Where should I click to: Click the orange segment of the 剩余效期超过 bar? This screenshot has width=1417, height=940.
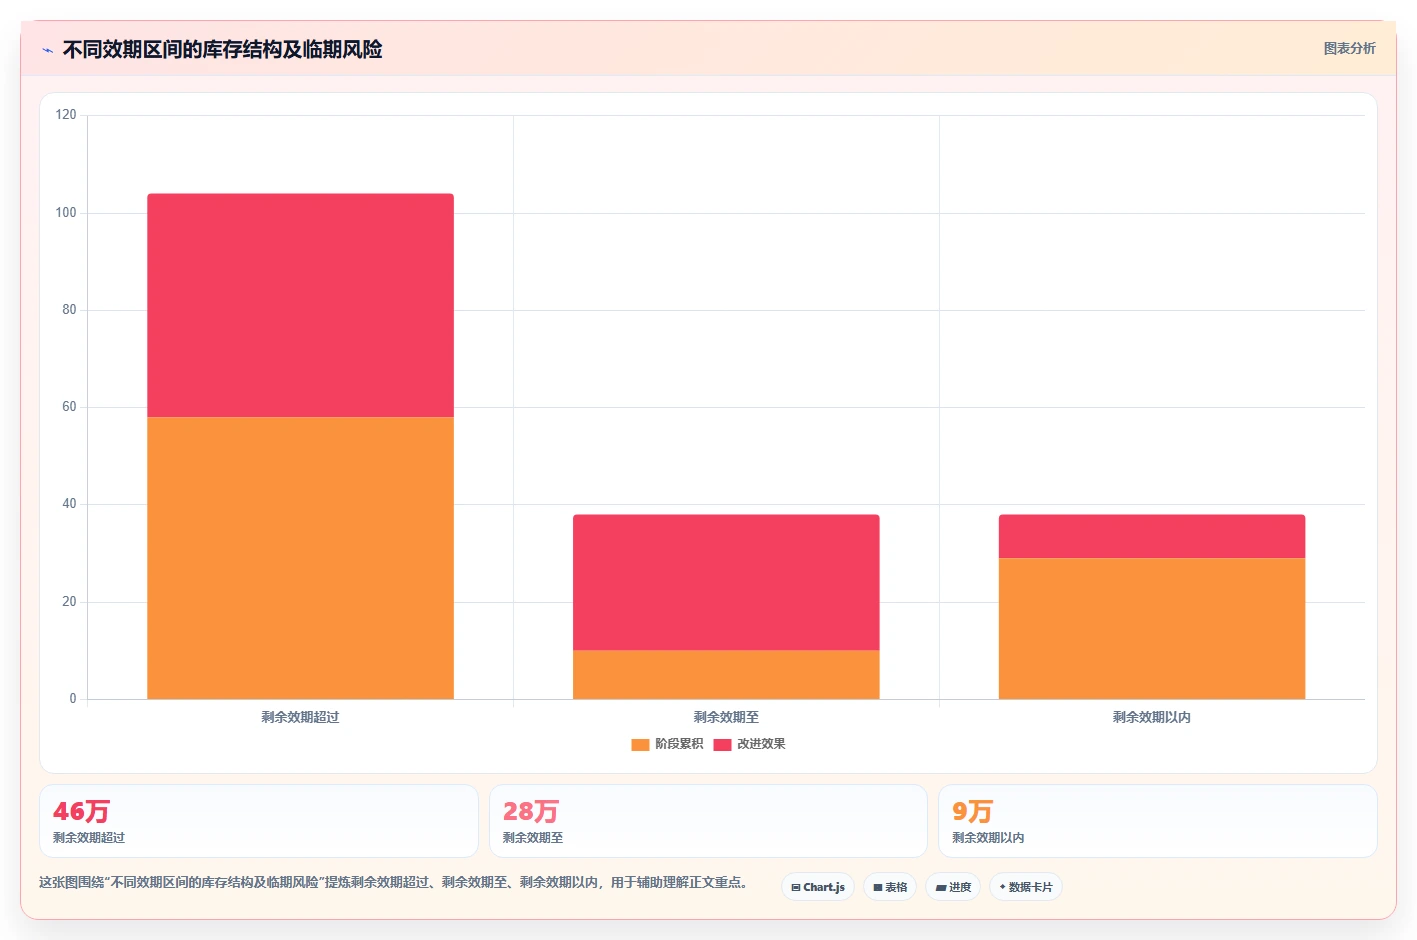point(300,558)
